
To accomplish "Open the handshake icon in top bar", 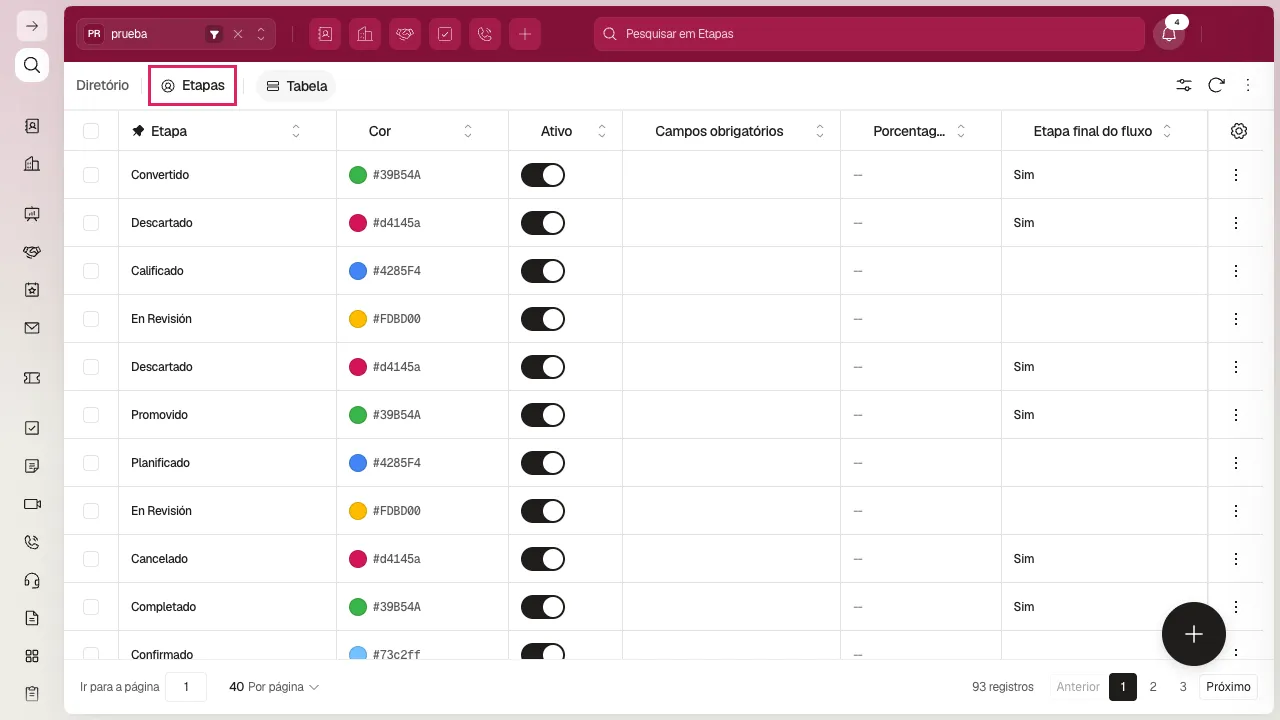I will click(x=405, y=34).
